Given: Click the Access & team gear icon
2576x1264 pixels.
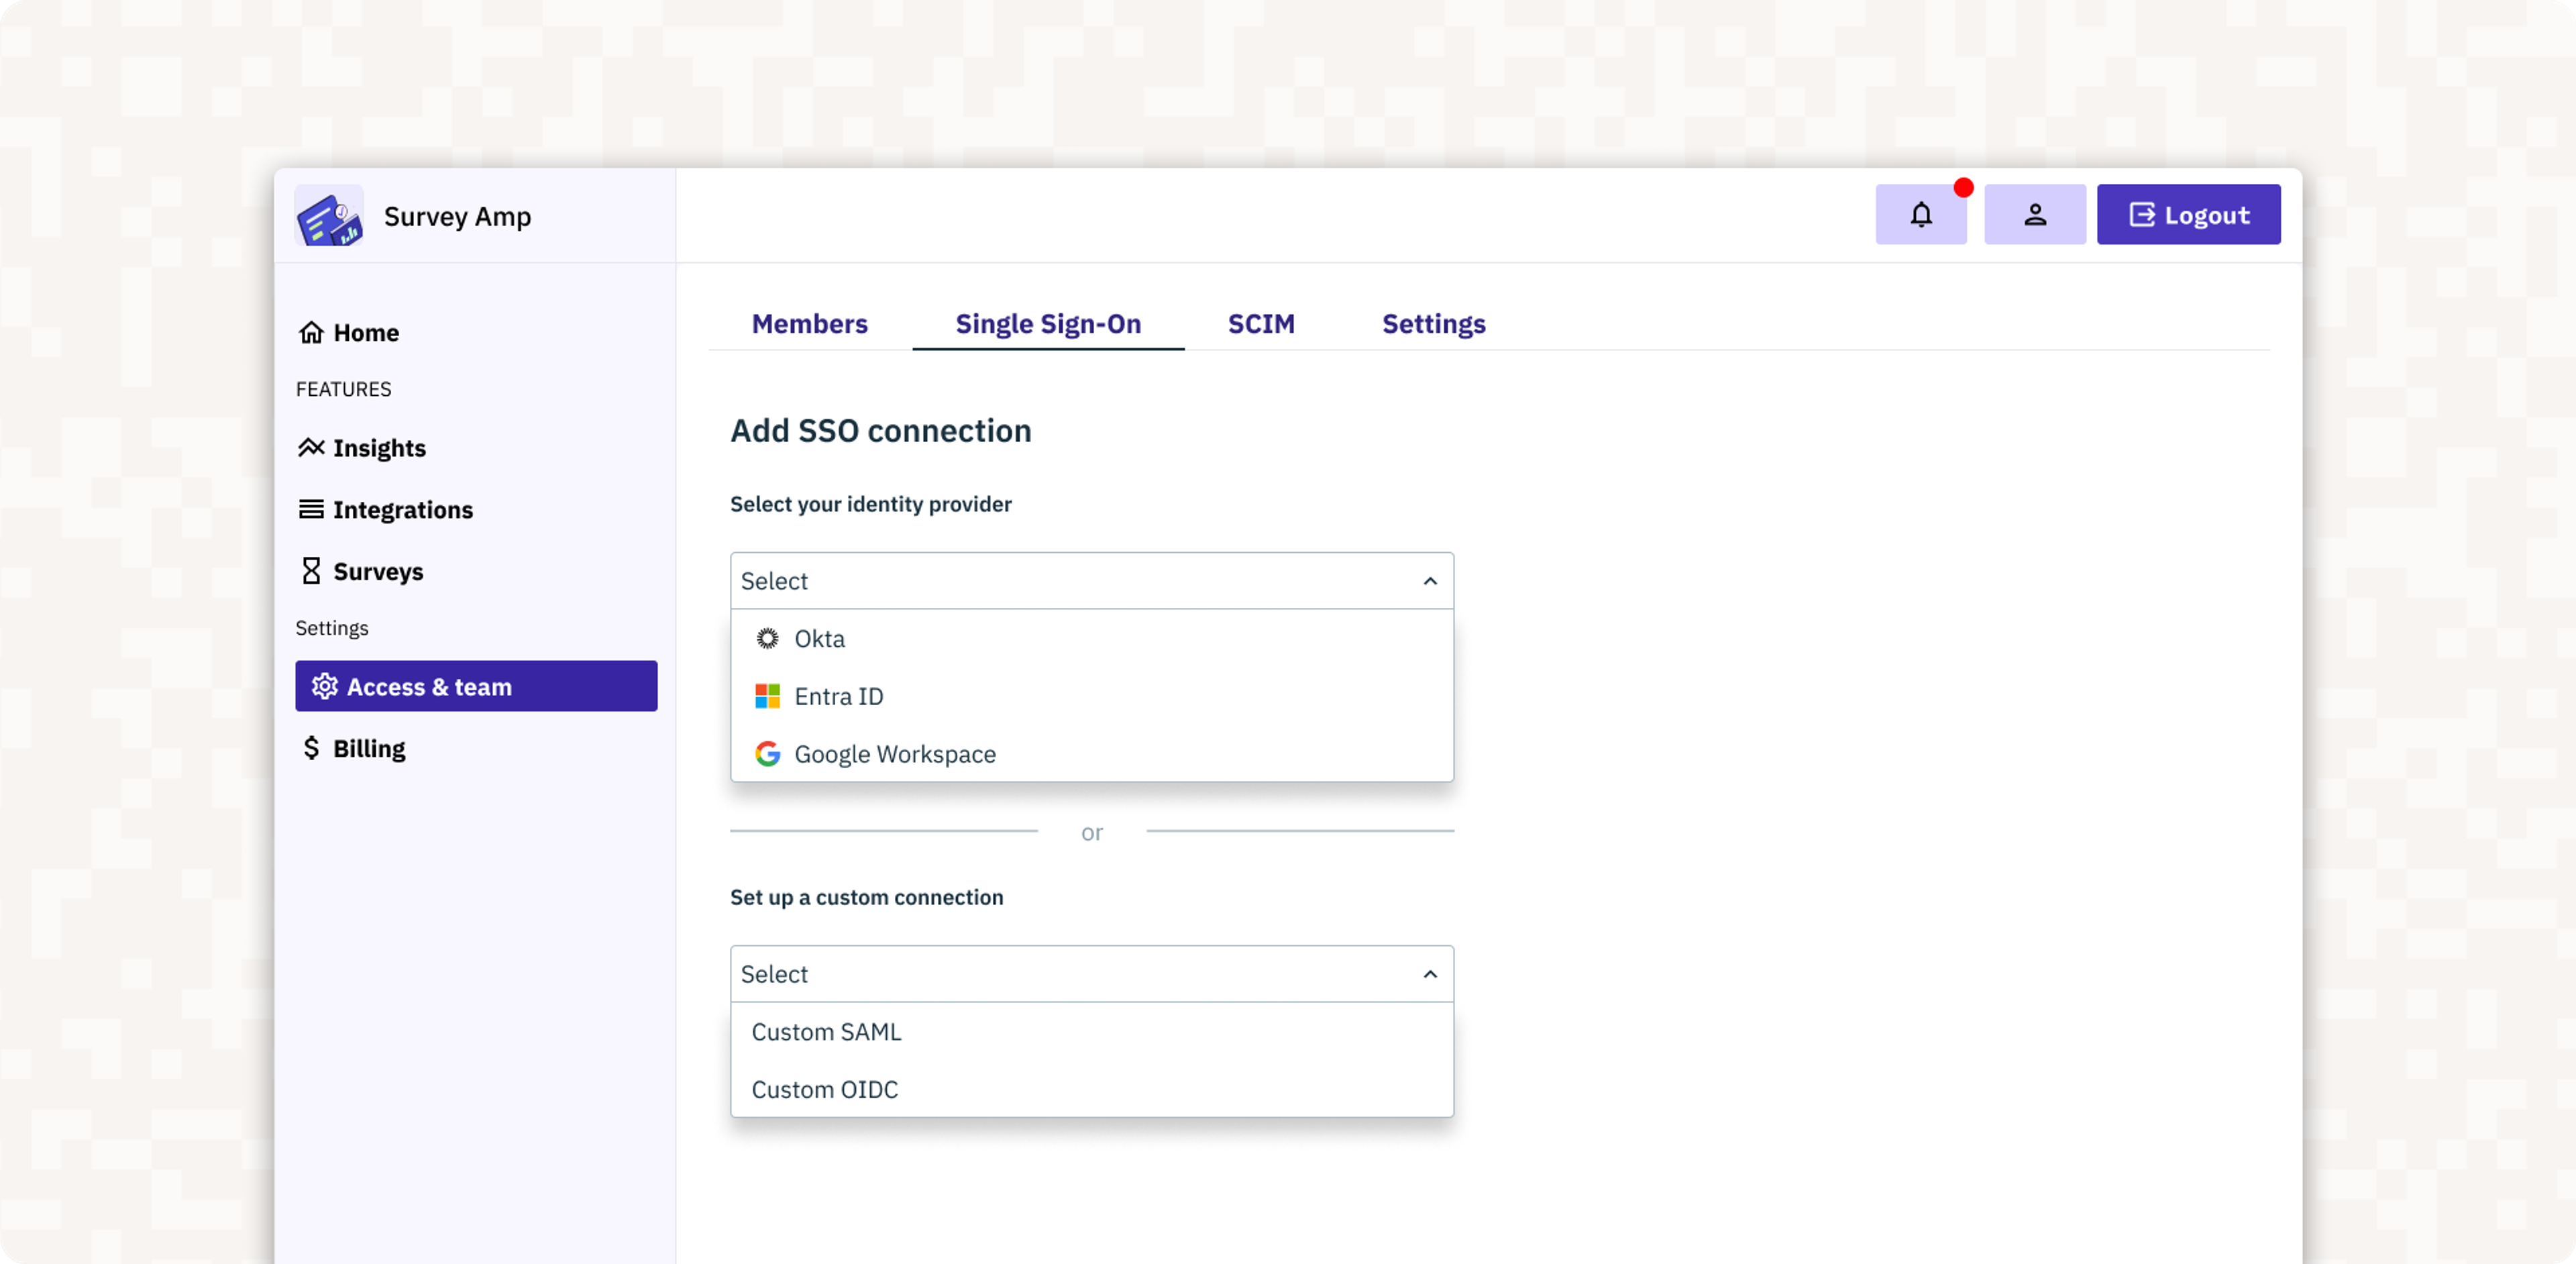Looking at the screenshot, I should [x=322, y=686].
